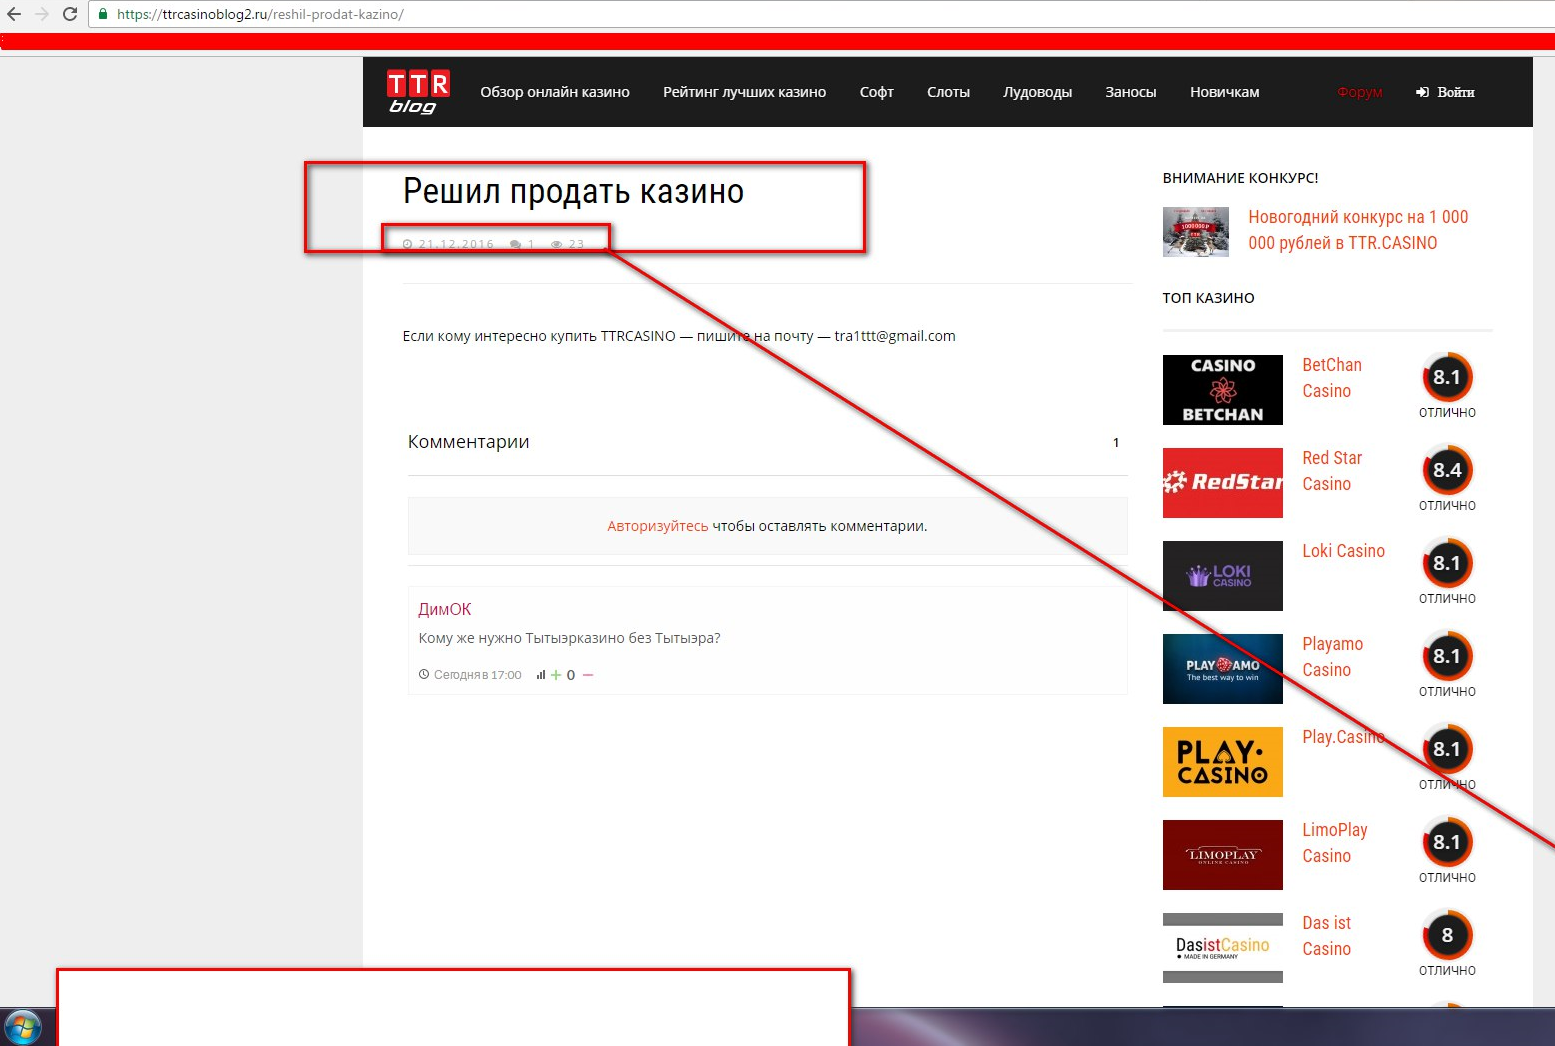
Task: Click the 8.4 rating circle for Red Star
Action: click(1447, 470)
